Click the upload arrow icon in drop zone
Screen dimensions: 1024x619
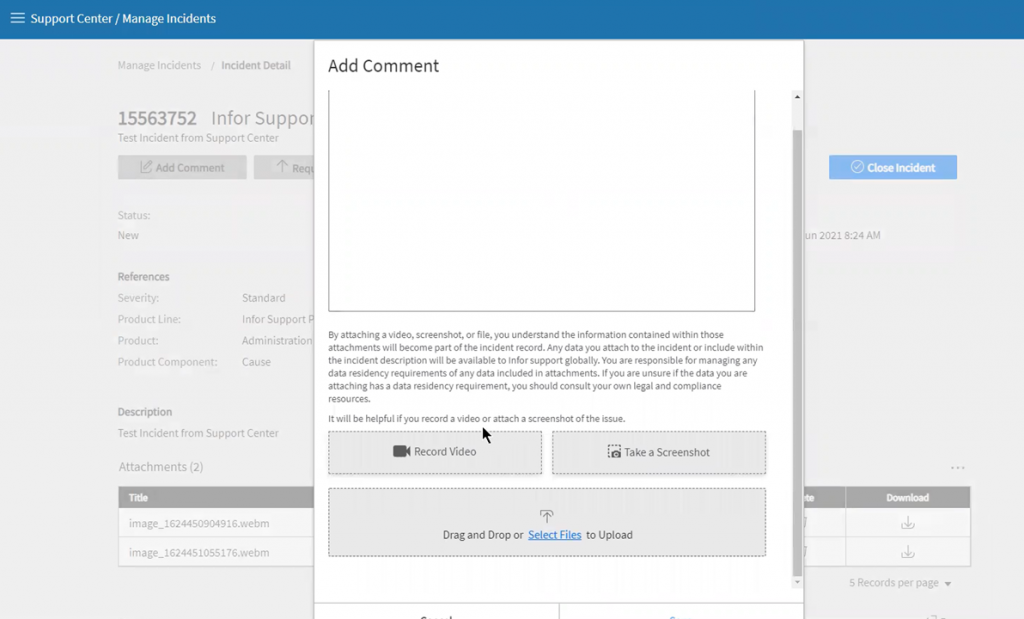[x=546, y=516]
